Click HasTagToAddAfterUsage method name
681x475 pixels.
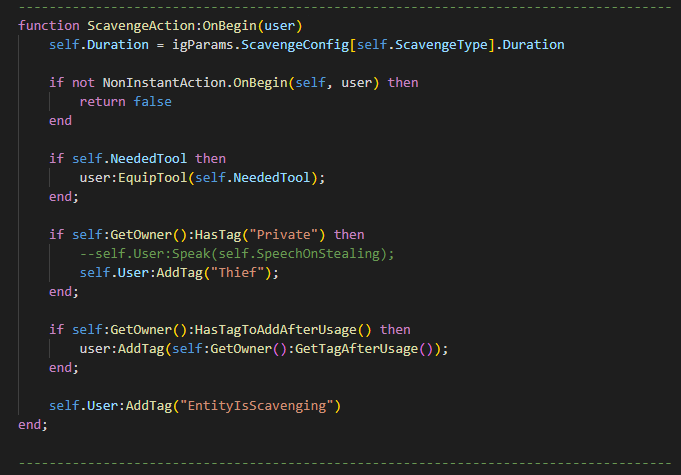click(x=275, y=330)
